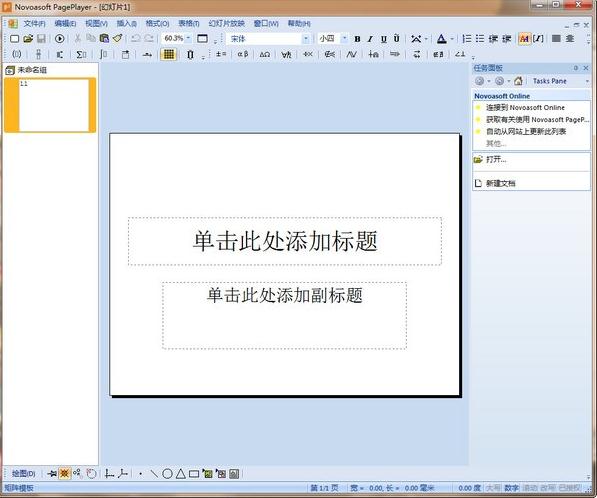This screenshot has width=597, height=498.
Task: Expand the 60.3% zoom dropdown
Action: pos(188,38)
